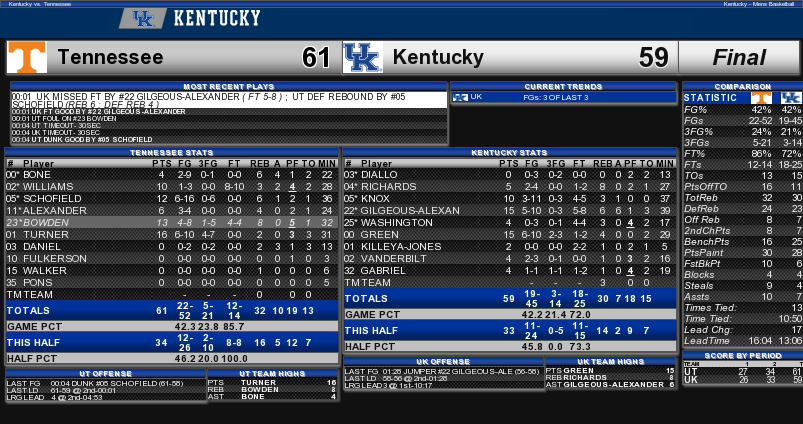
Task: Click the Kentucky logo in Comparison header
Action: coord(791,97)
